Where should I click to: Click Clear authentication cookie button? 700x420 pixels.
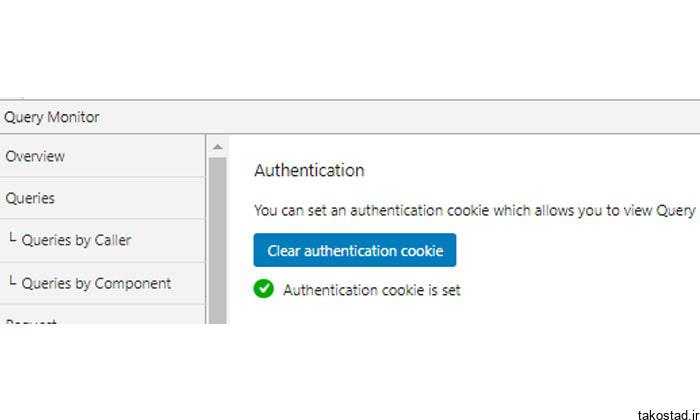355,250
